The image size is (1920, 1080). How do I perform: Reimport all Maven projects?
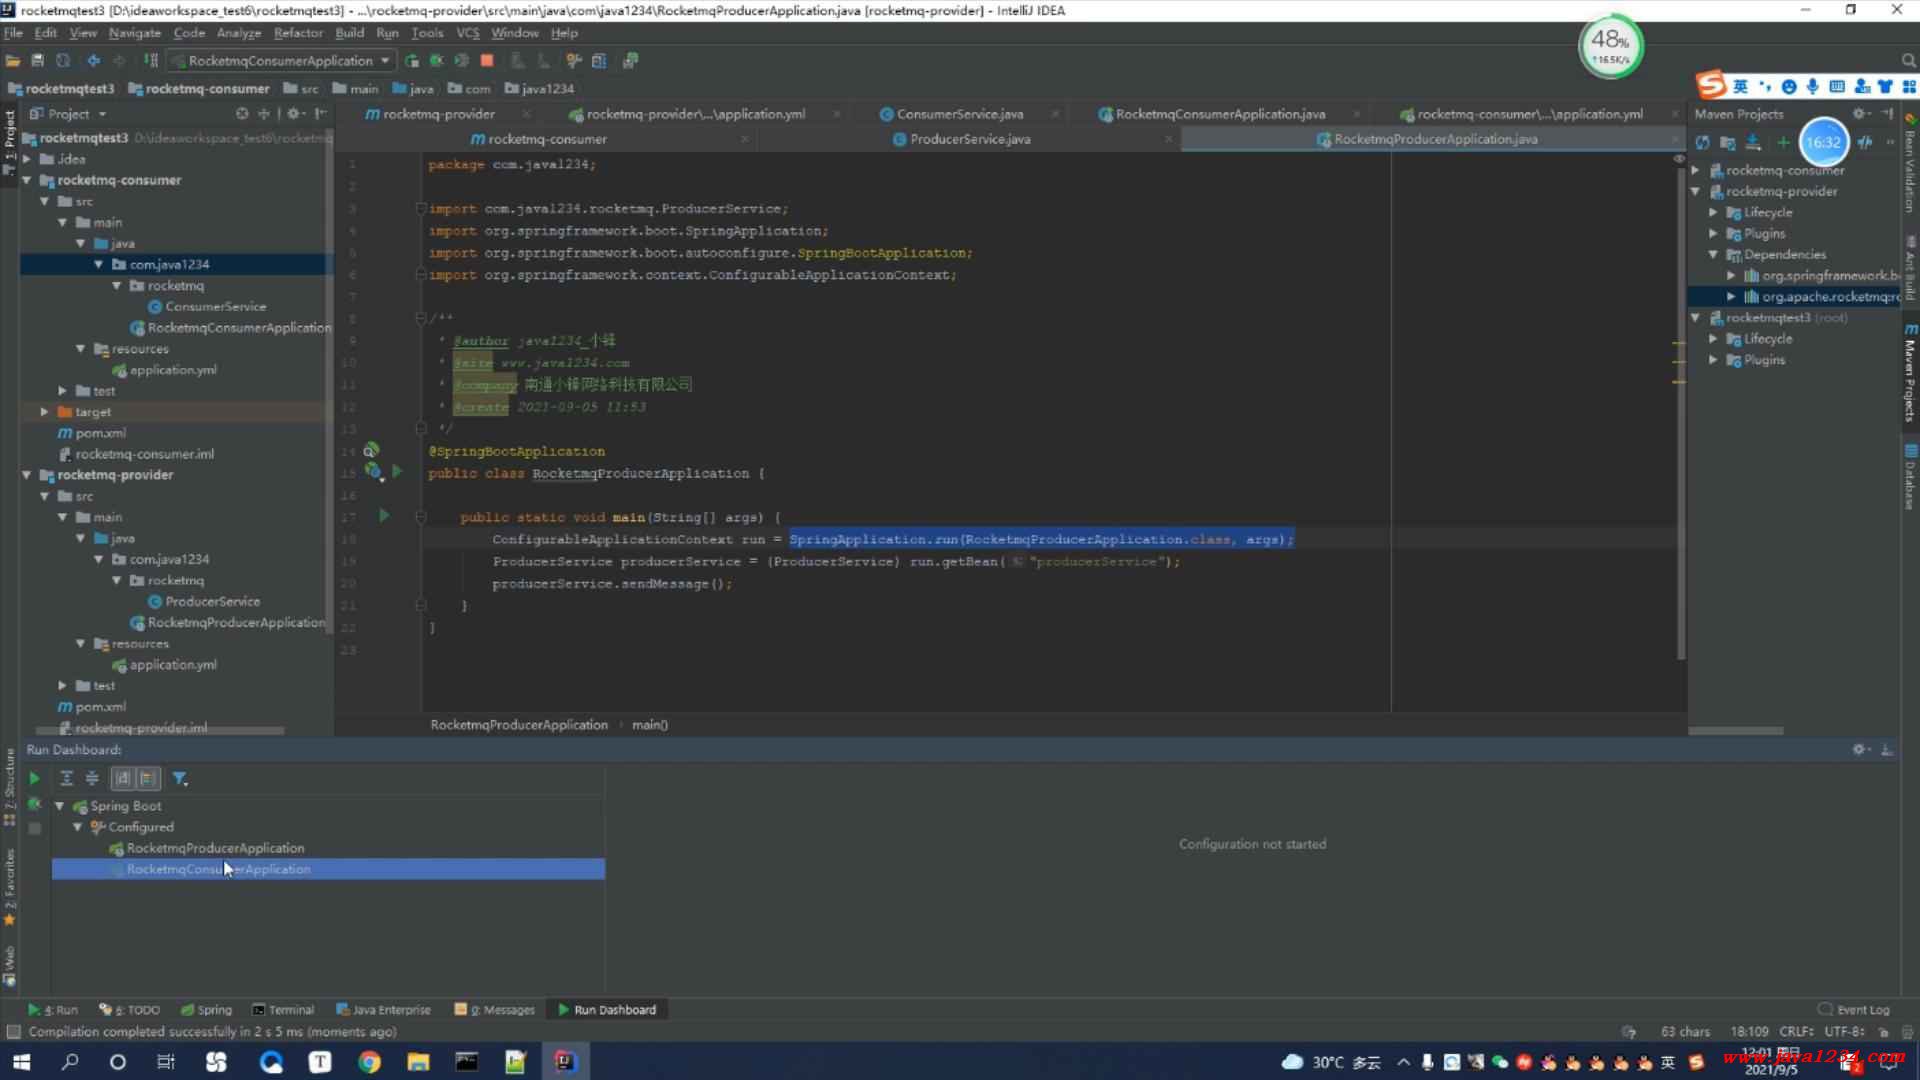point(1702,143)
